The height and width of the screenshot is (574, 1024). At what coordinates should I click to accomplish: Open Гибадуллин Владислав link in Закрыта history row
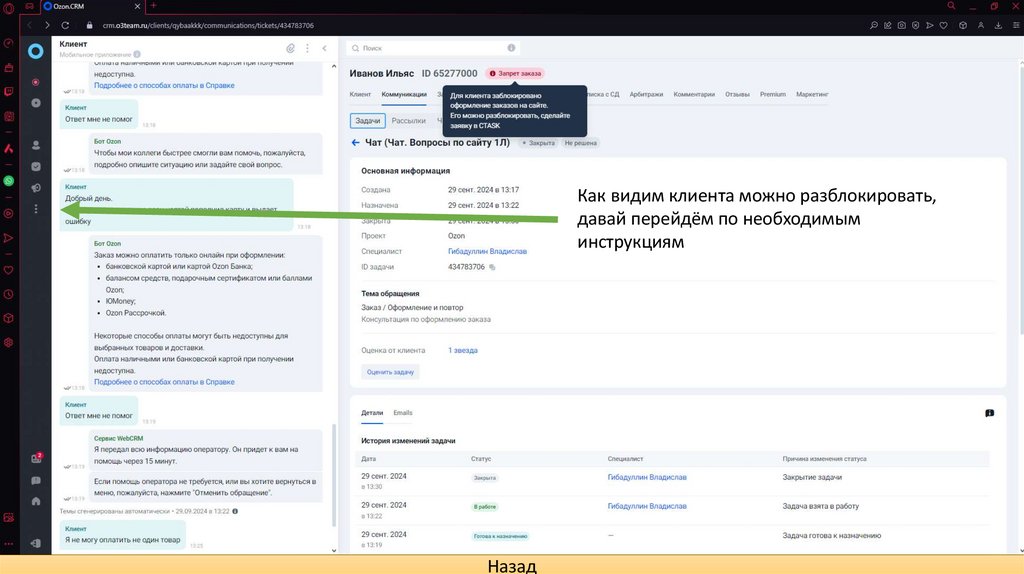(x=647, y=477)
